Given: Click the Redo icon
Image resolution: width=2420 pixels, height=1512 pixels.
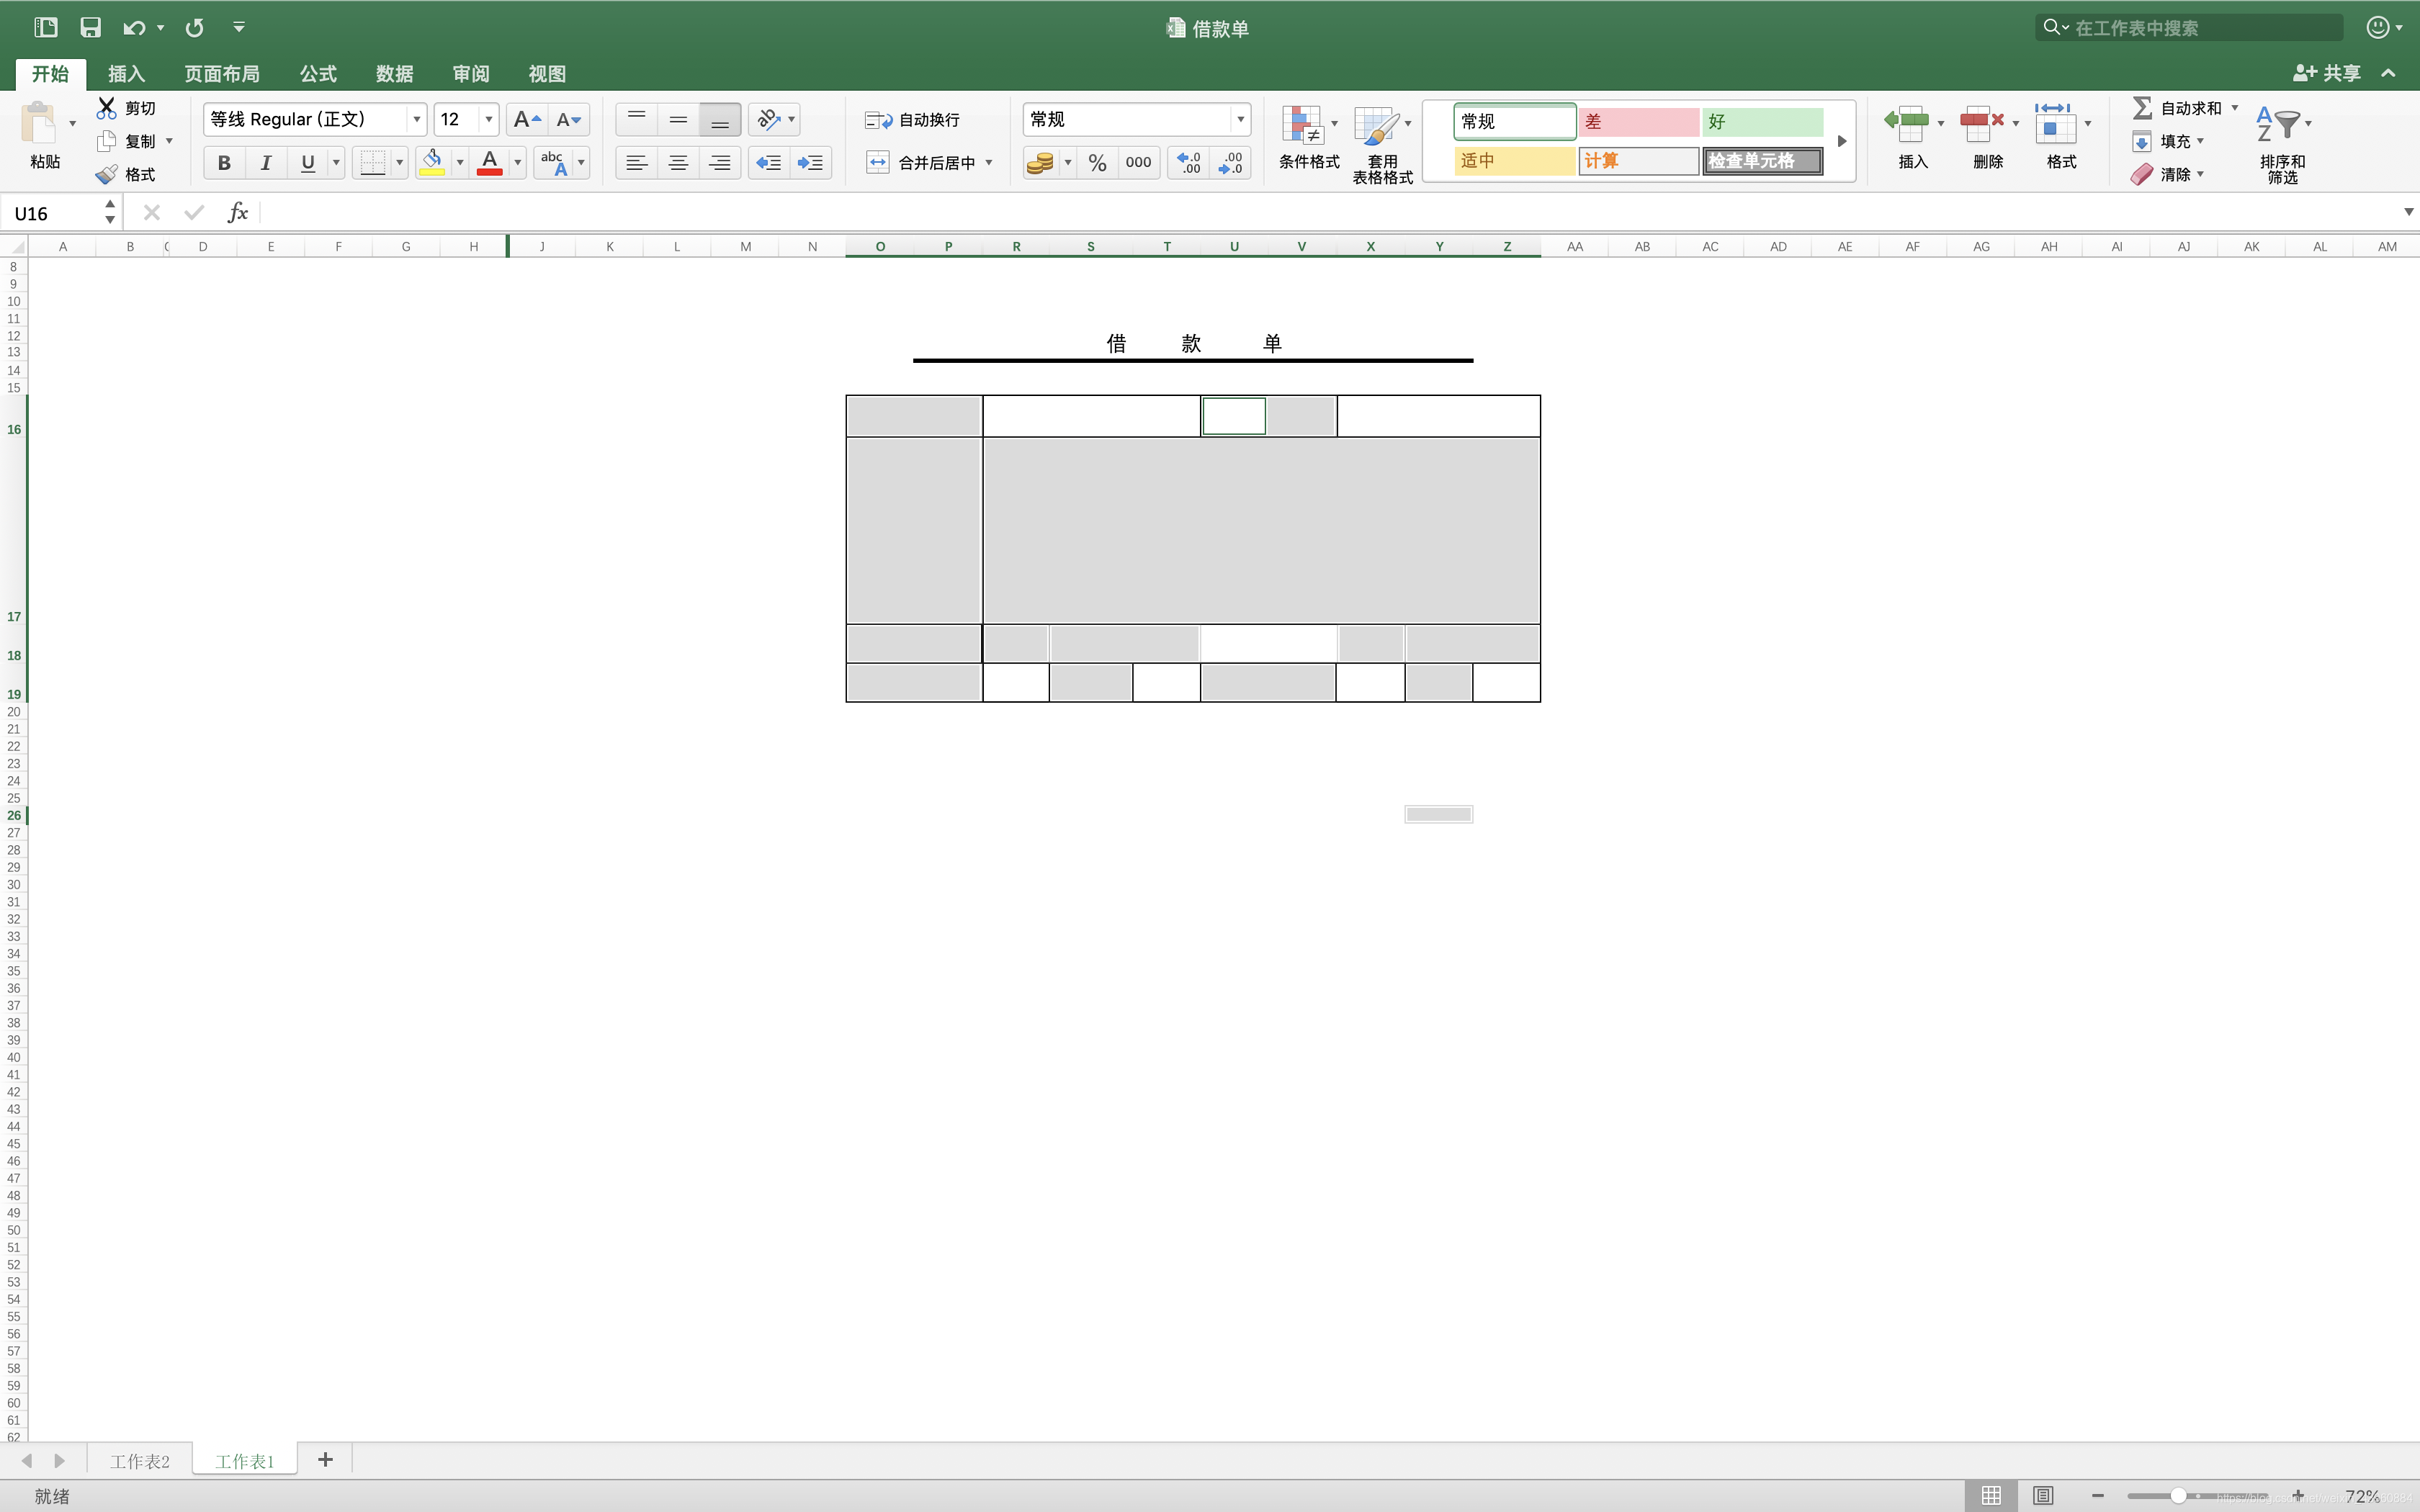Looking at the screenshot, I should [195, 28].
